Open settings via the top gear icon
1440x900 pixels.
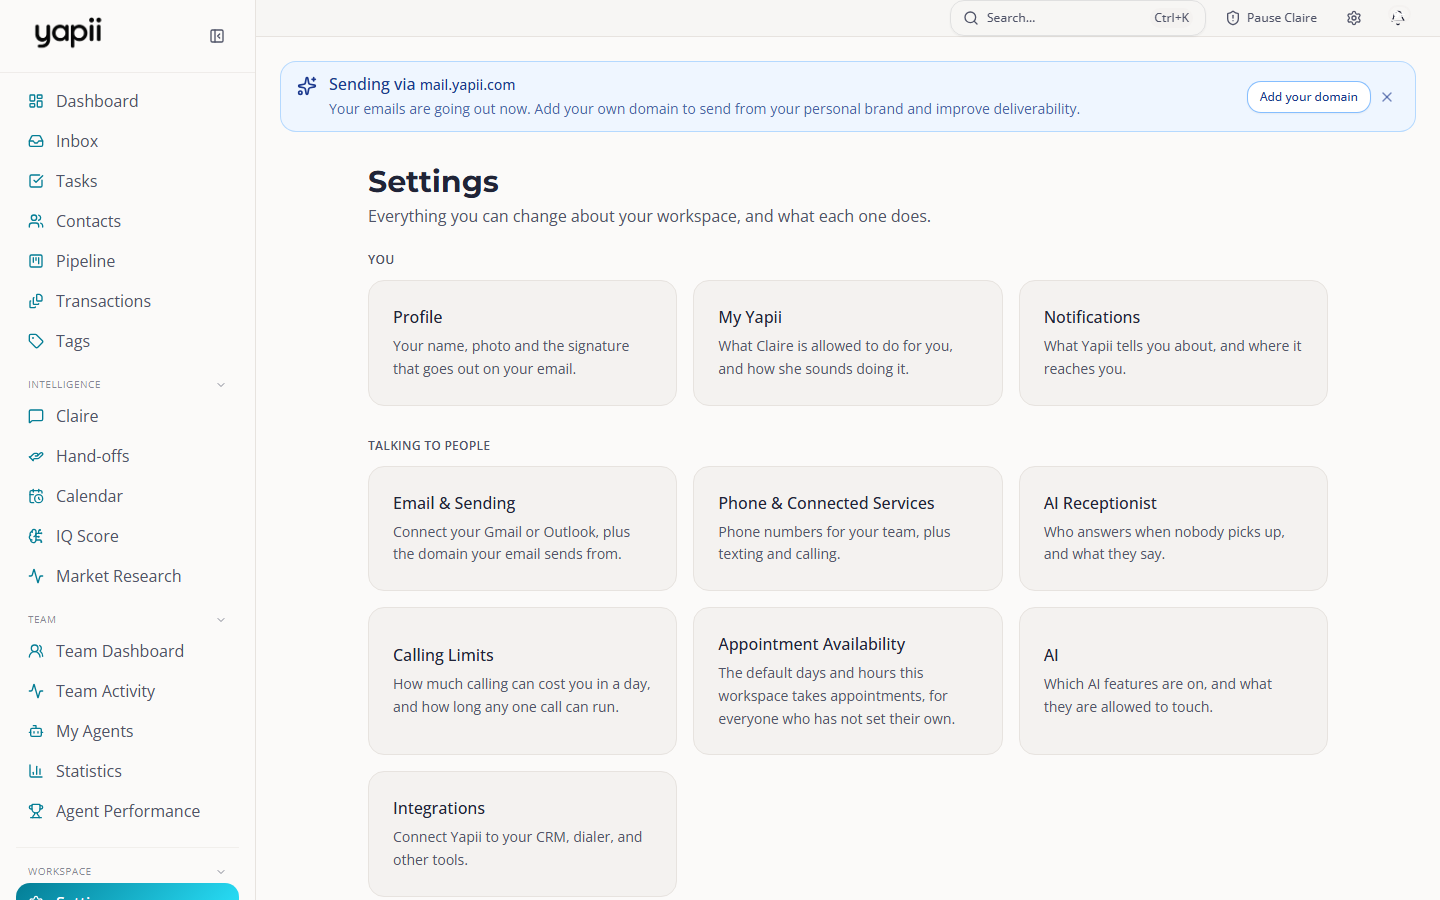[1354, 18]
